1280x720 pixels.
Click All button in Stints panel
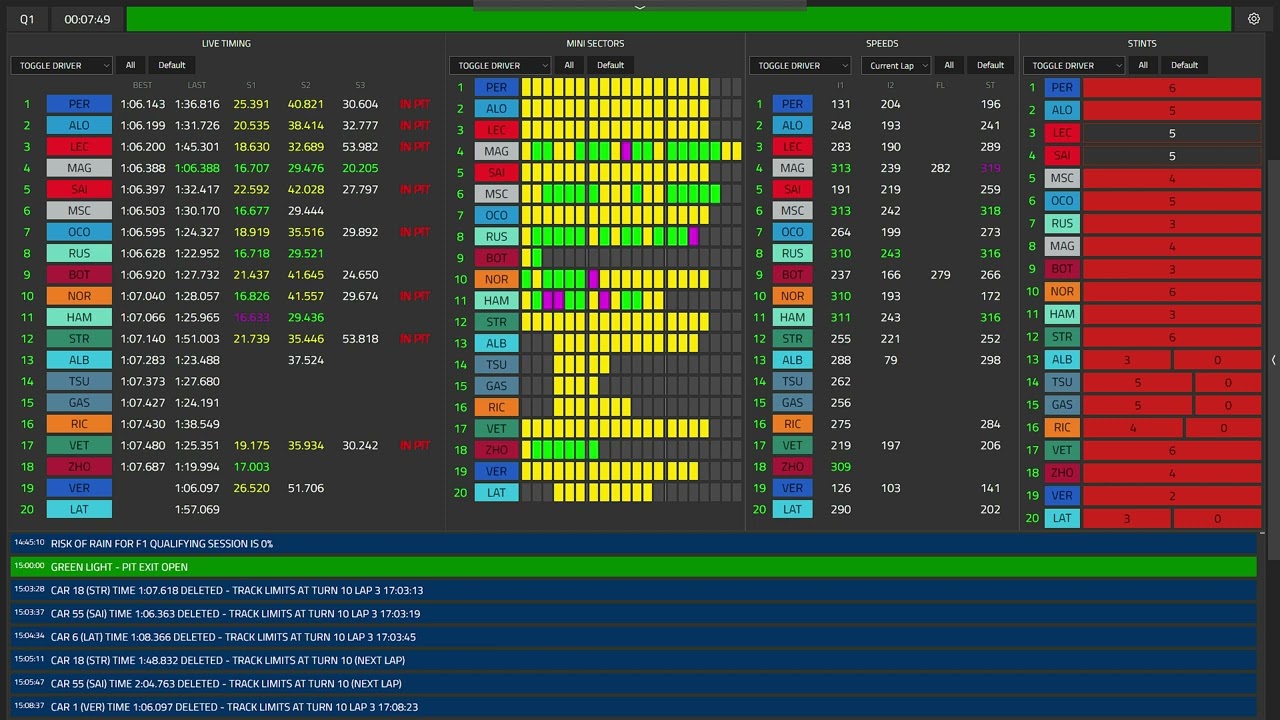pos(1143,65)
